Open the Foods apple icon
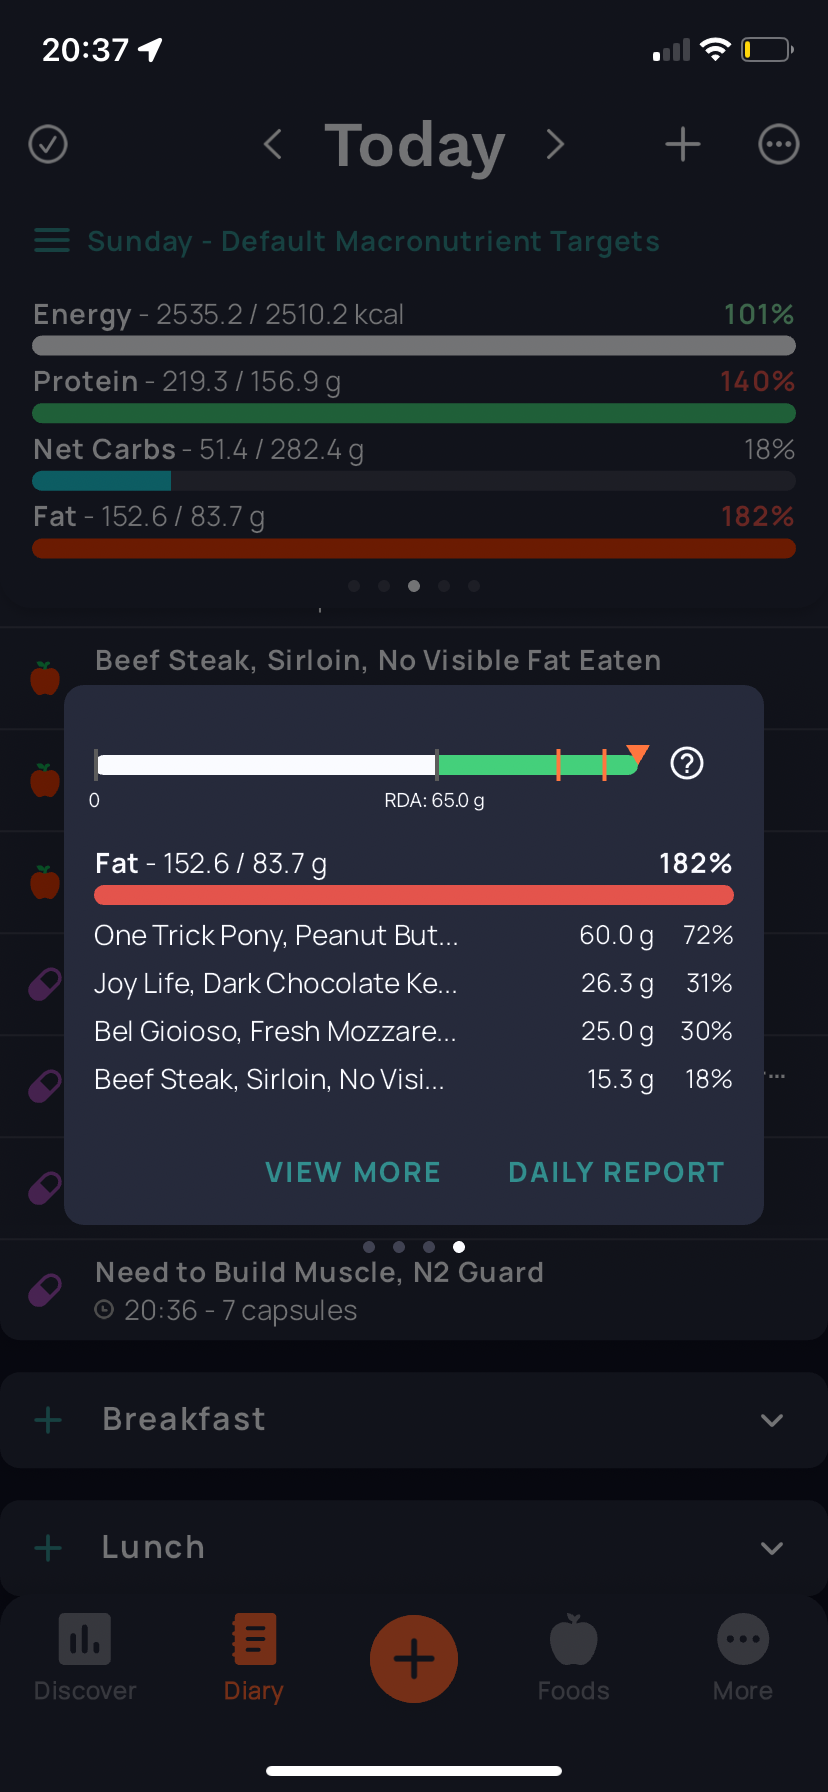This screenshot has width=828, height=1792. click(x=574, y=1640)
